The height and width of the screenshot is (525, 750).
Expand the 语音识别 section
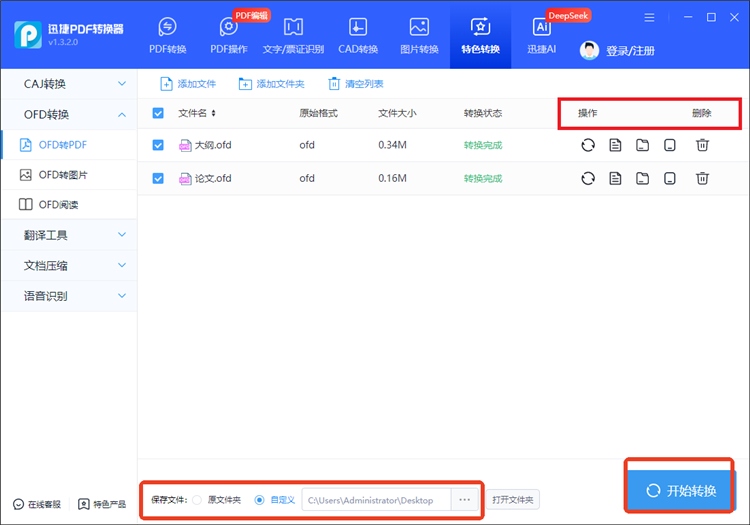[69, 296]
